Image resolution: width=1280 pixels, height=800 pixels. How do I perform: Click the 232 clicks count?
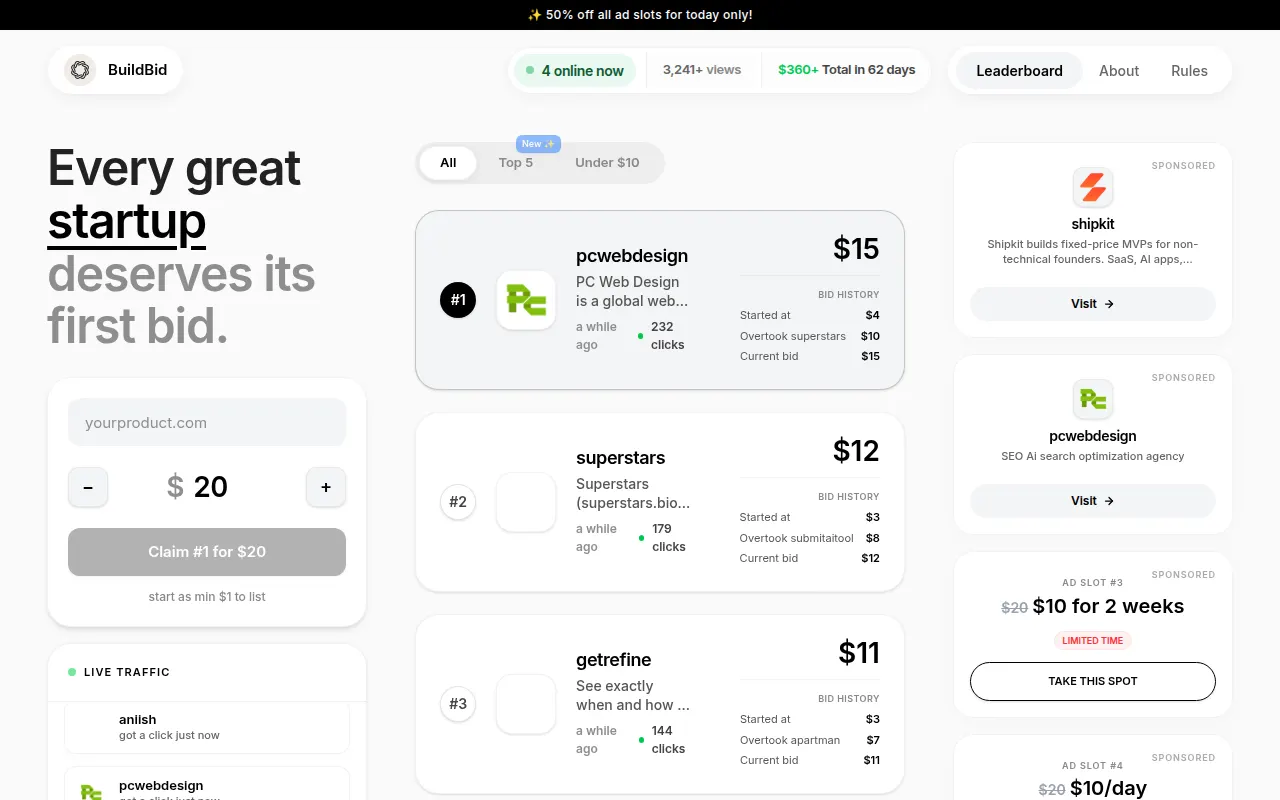[667, 336]
